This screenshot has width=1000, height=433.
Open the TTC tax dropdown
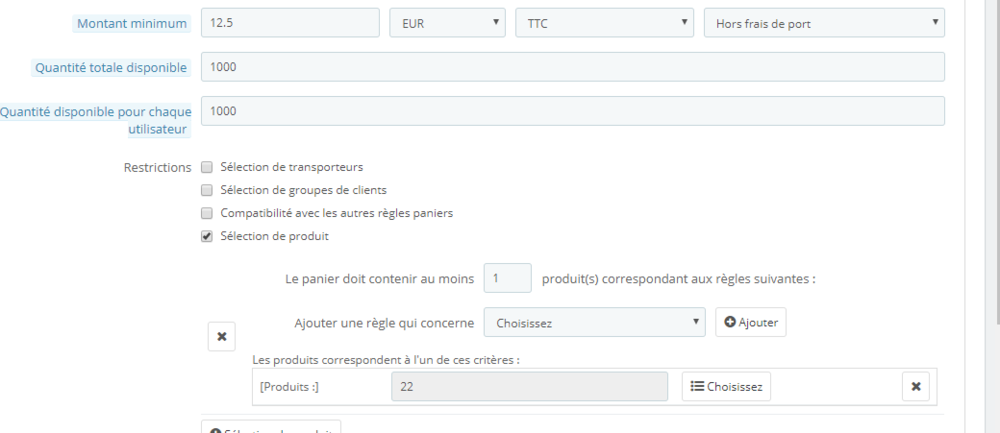604,22
